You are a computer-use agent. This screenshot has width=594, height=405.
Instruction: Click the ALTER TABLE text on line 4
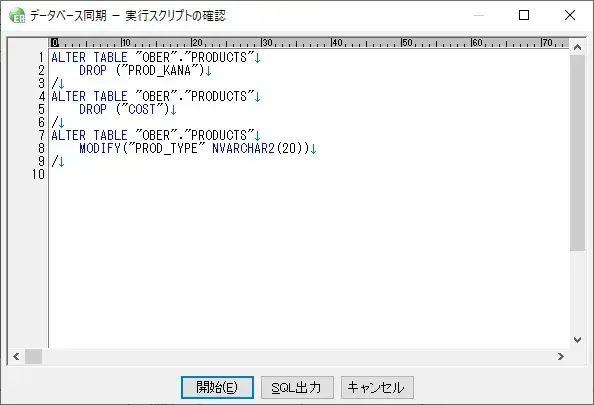click(89, 97)
